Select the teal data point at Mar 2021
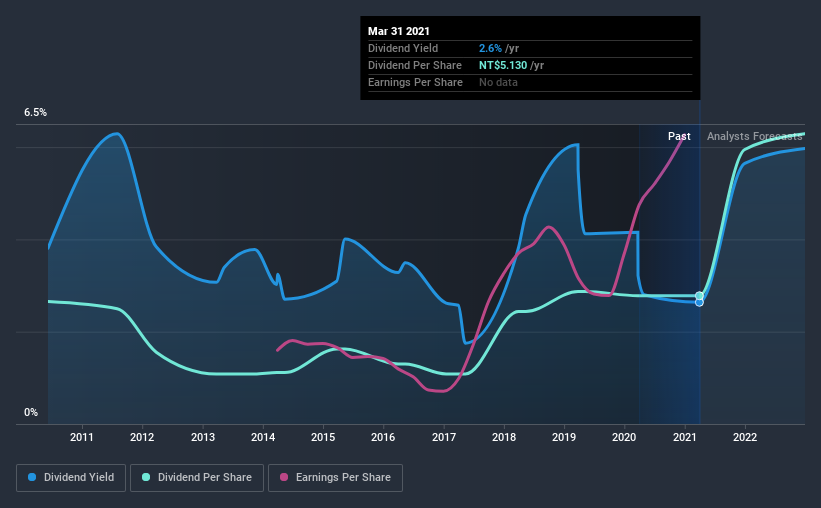Viewport: 821px width, 508px height. pyautogui.click(x=699, y=296)
